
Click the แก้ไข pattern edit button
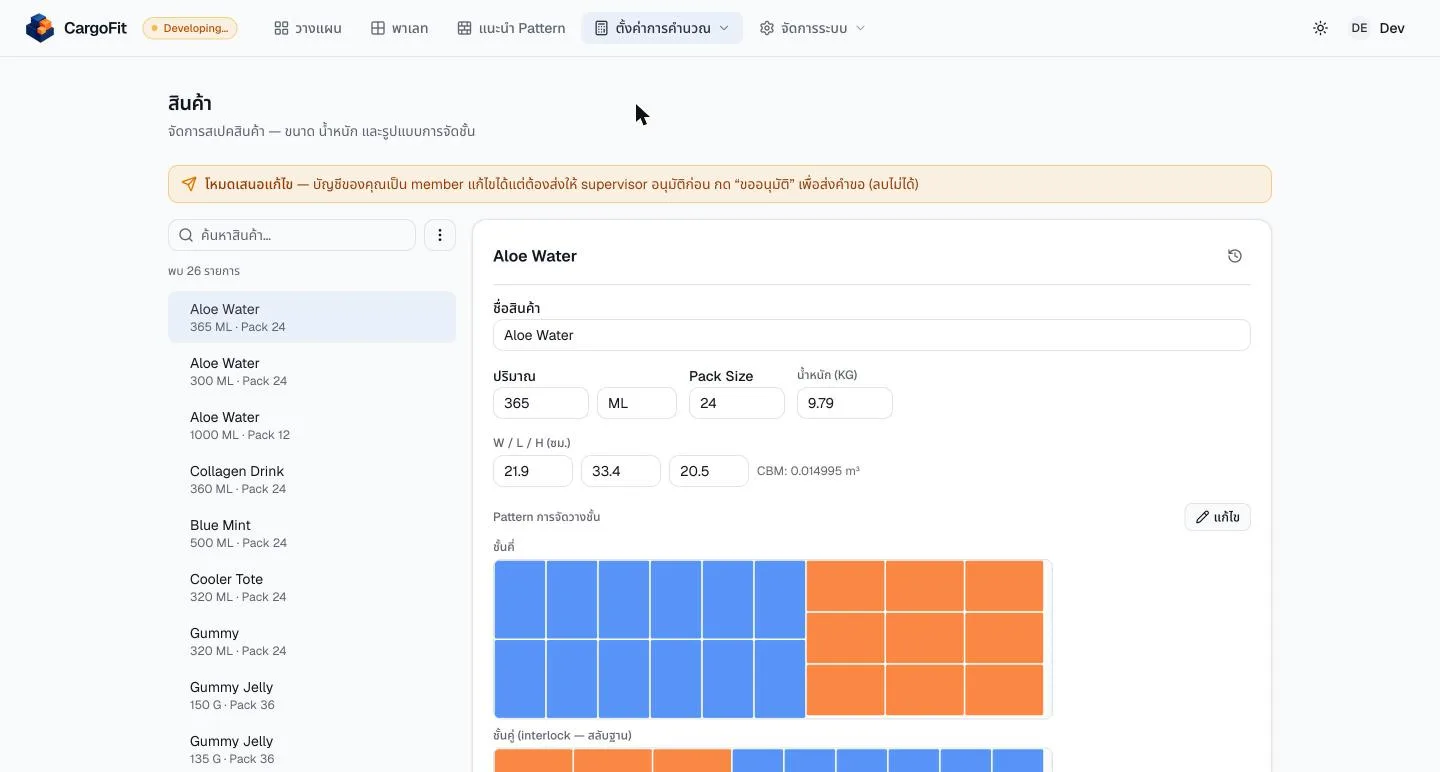pos(1217,517)
